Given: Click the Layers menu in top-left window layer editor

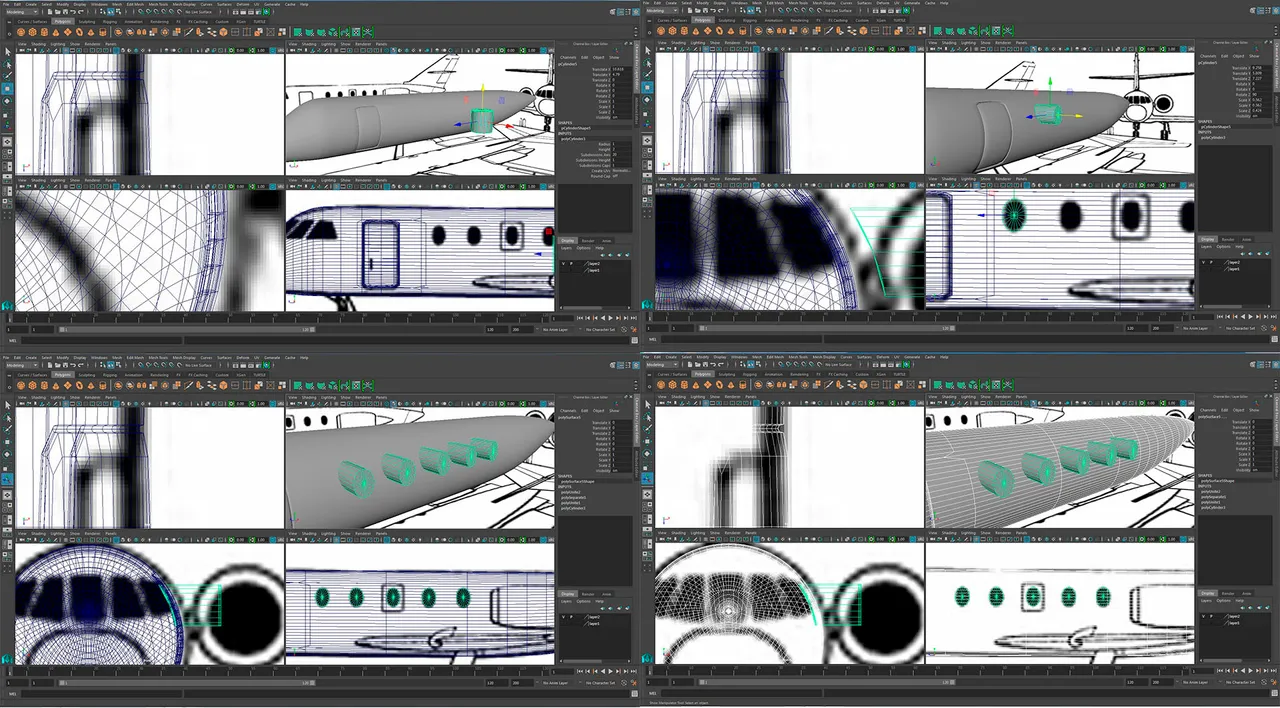Looking at the screenshot, I should coord(566,248).
